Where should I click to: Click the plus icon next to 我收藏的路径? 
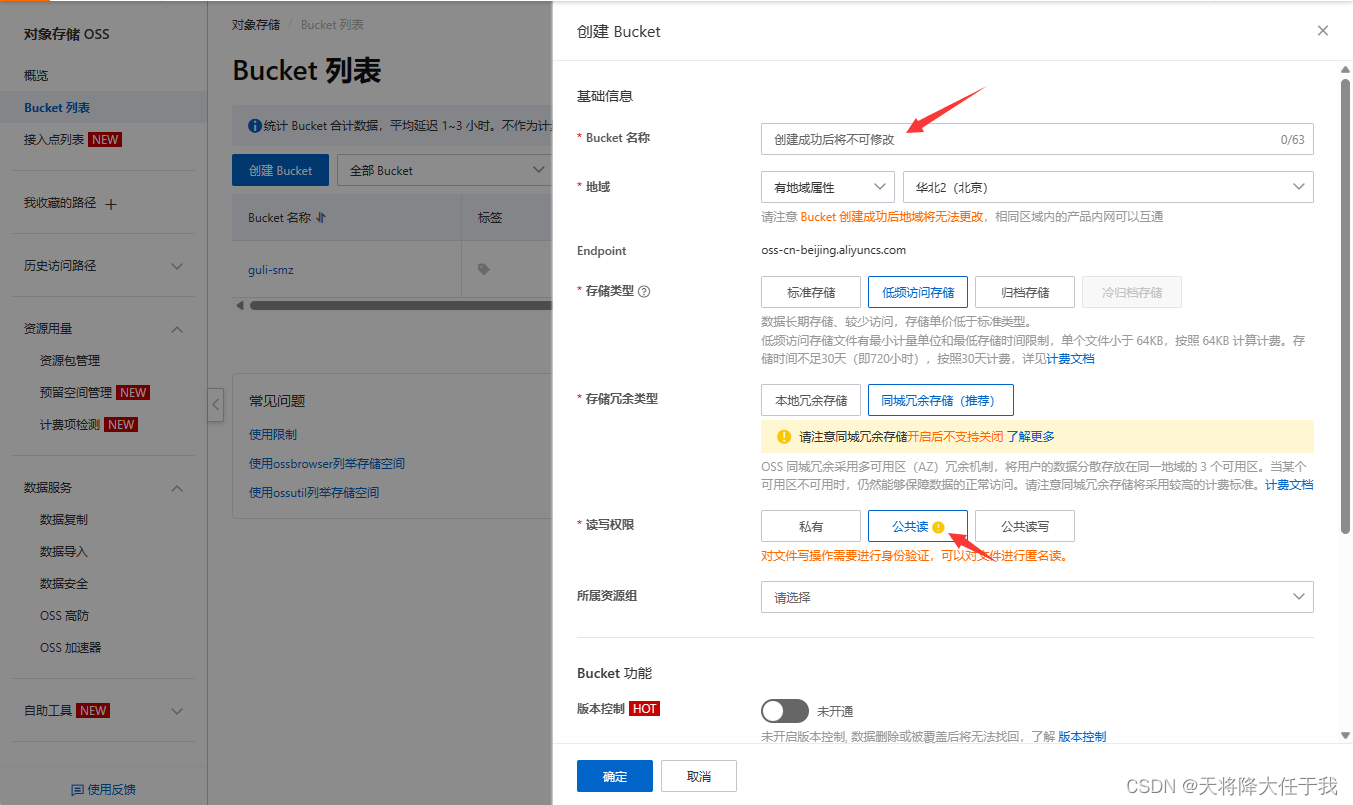(x=111, y=204)
